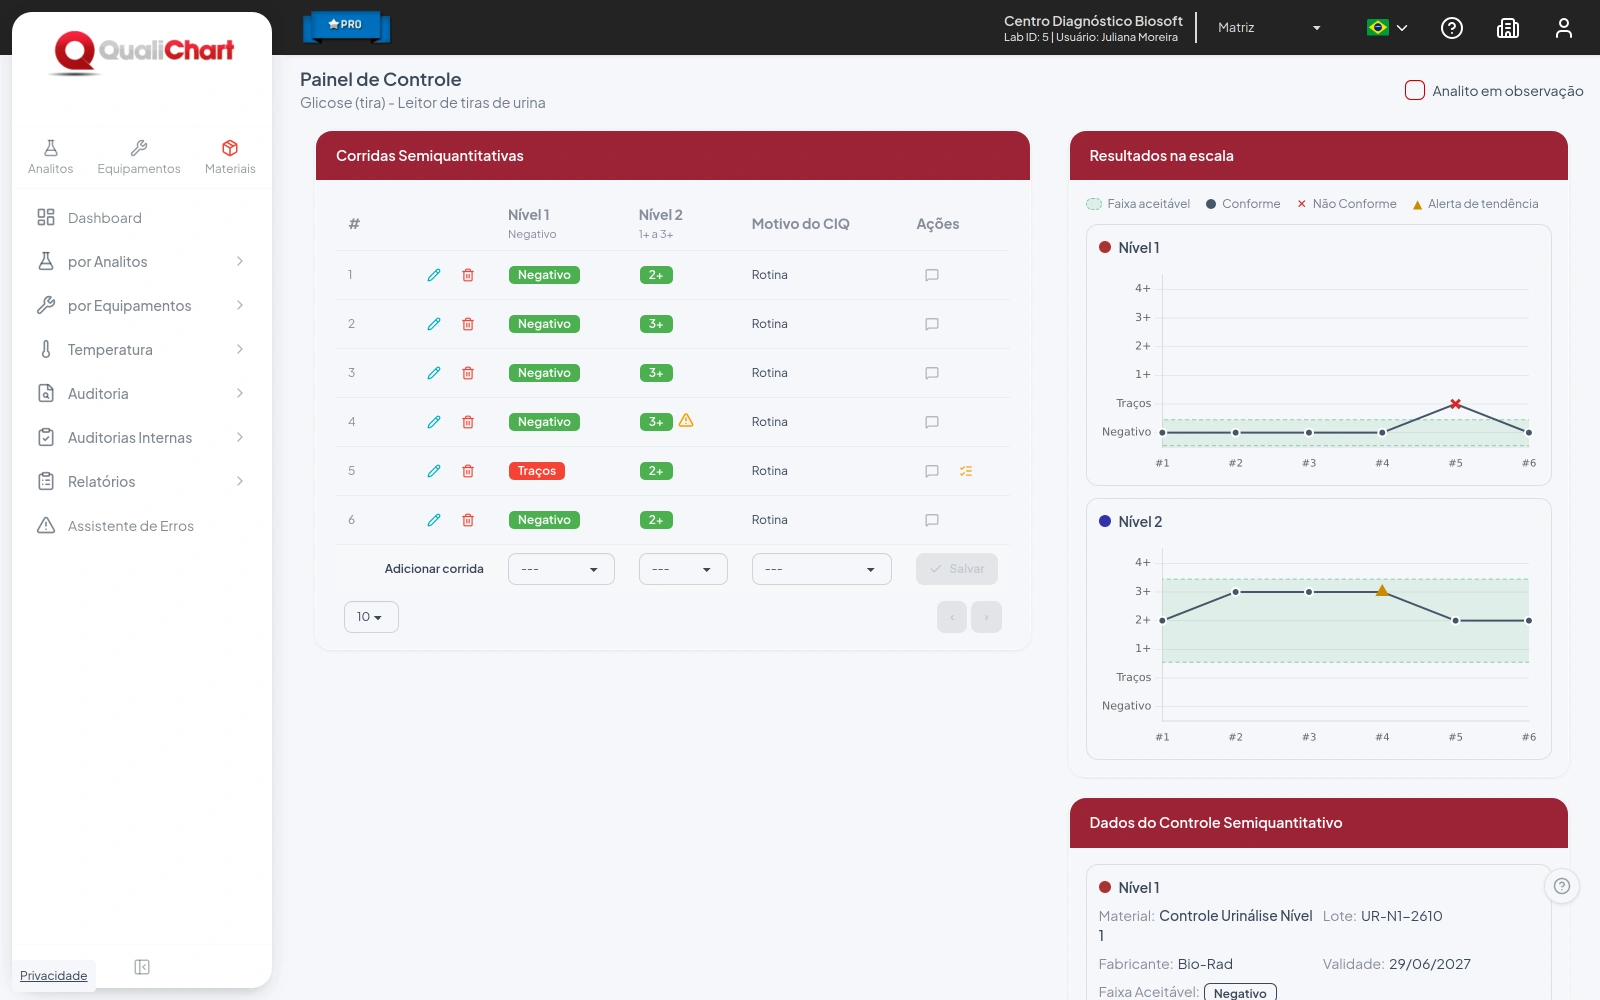Collapse the sidebar with the panel icon

click(142, 967)
